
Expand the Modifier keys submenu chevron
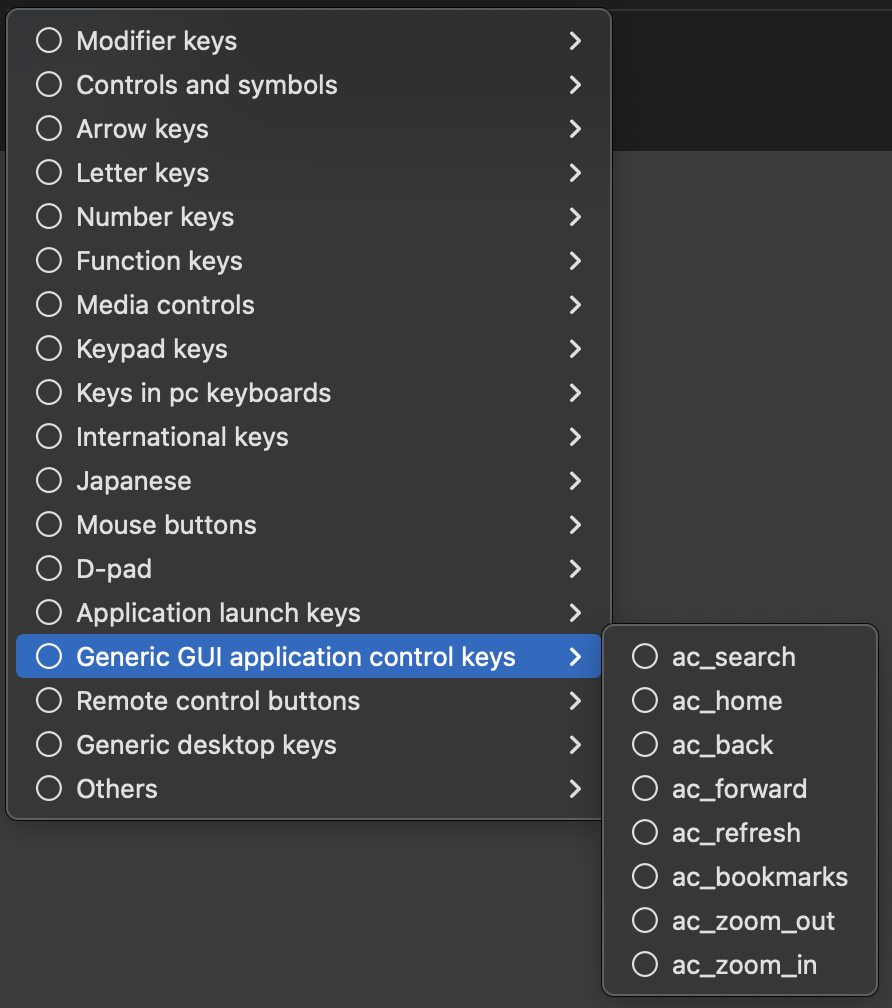(575, 41)
